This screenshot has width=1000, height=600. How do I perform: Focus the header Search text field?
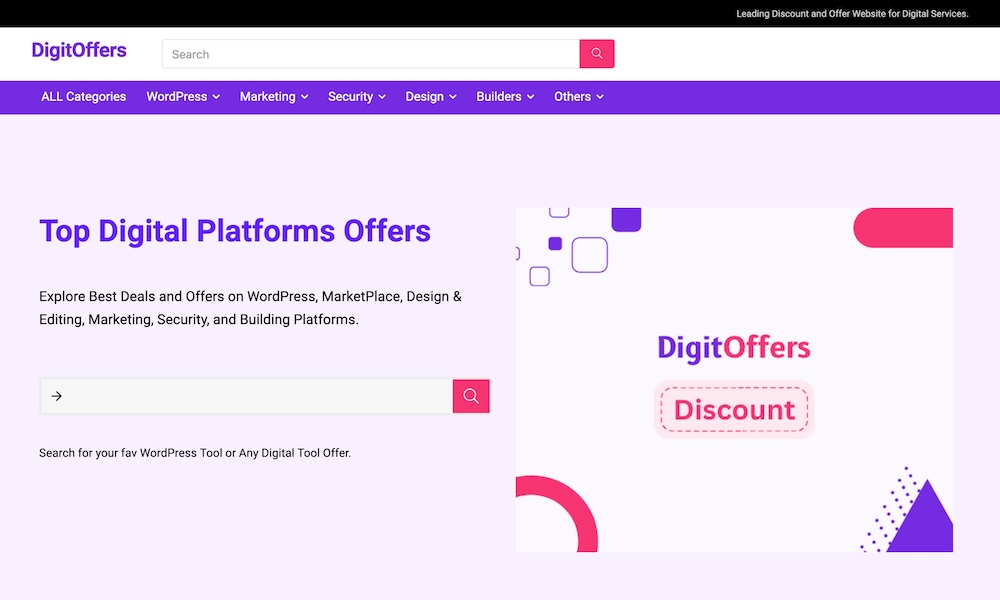point(370,54)
